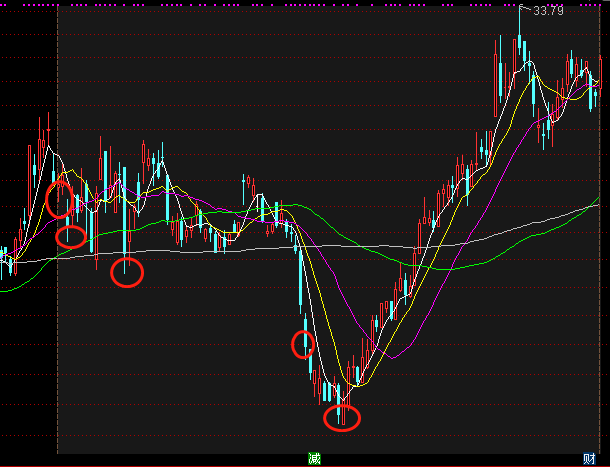Click the tallest candlestick at the 33.79 peak
610x467 pixels.
coord(520,32)
